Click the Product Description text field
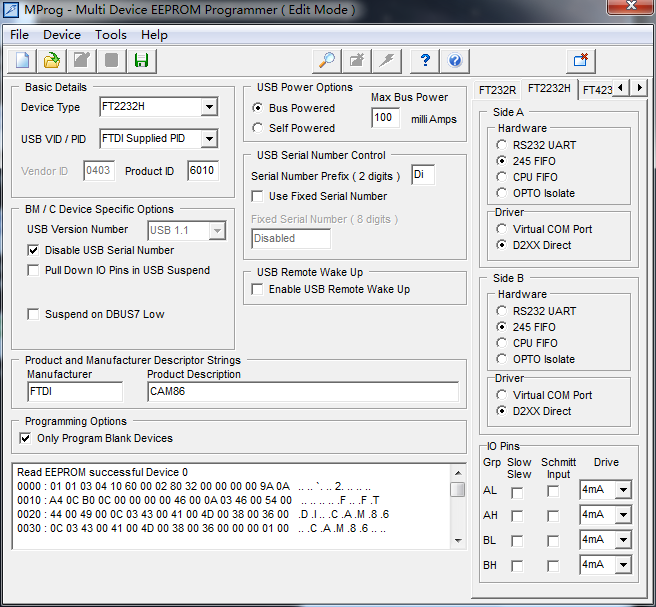The image size is (656, 607). coord(302,392)
